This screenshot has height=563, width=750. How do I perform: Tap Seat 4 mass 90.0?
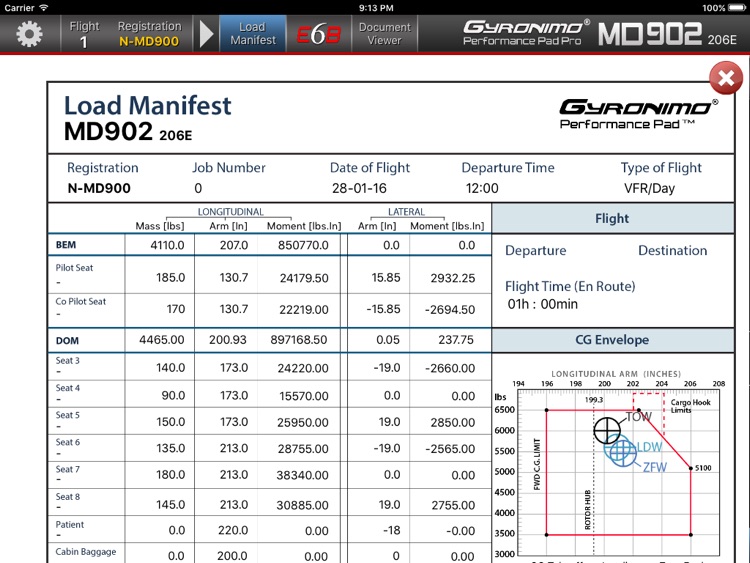click(174, 396)
